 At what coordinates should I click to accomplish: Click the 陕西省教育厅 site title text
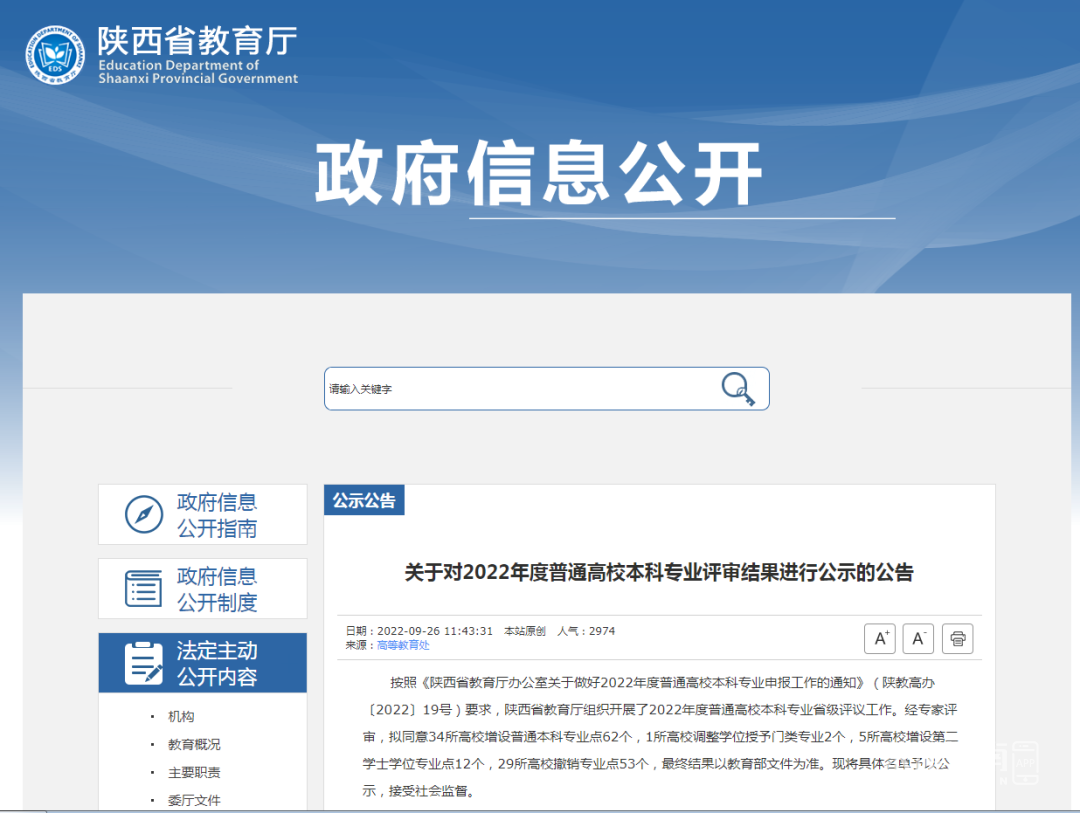197,40
